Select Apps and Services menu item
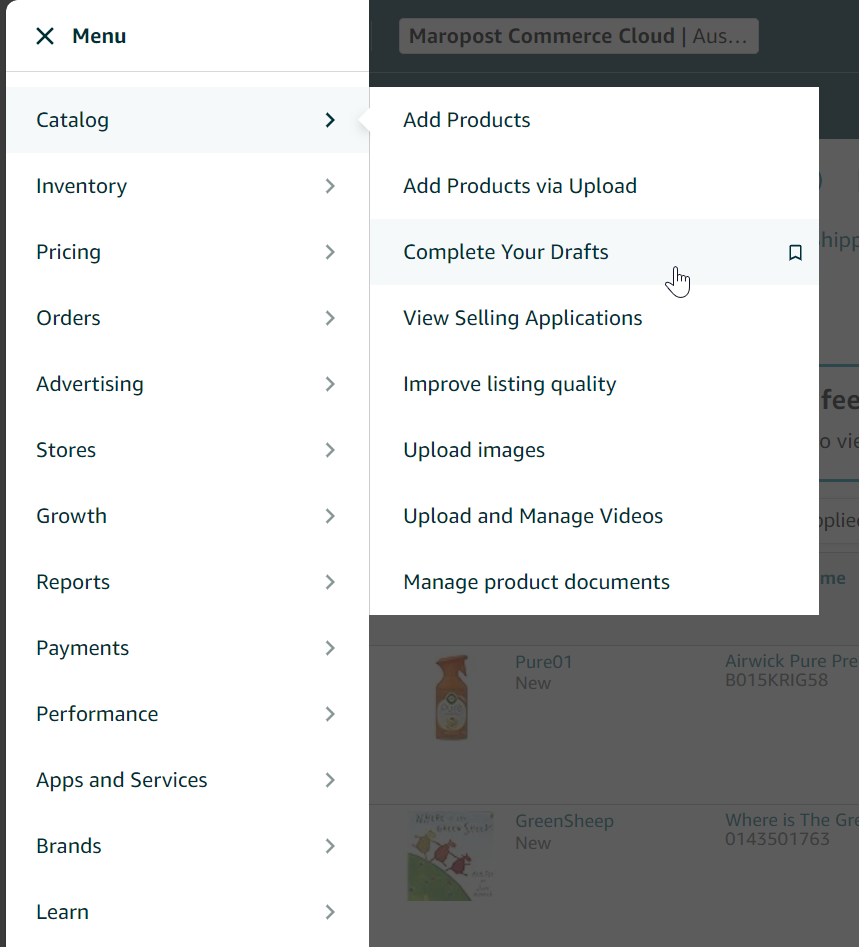Image resolution: width=859 pixels, height=947 pixels. (187, 780)
